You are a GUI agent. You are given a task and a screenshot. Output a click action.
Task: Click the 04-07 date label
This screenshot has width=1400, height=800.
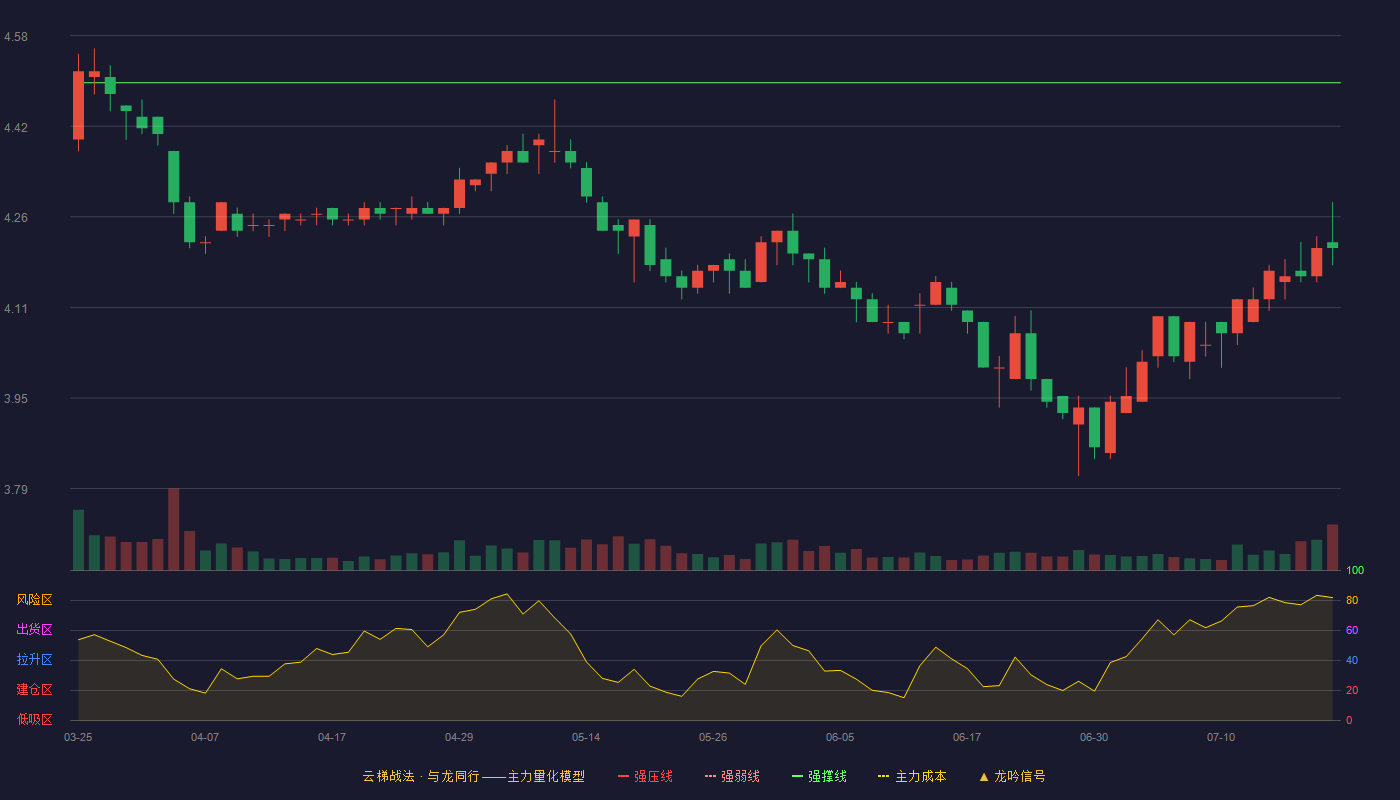click(205, 737)
